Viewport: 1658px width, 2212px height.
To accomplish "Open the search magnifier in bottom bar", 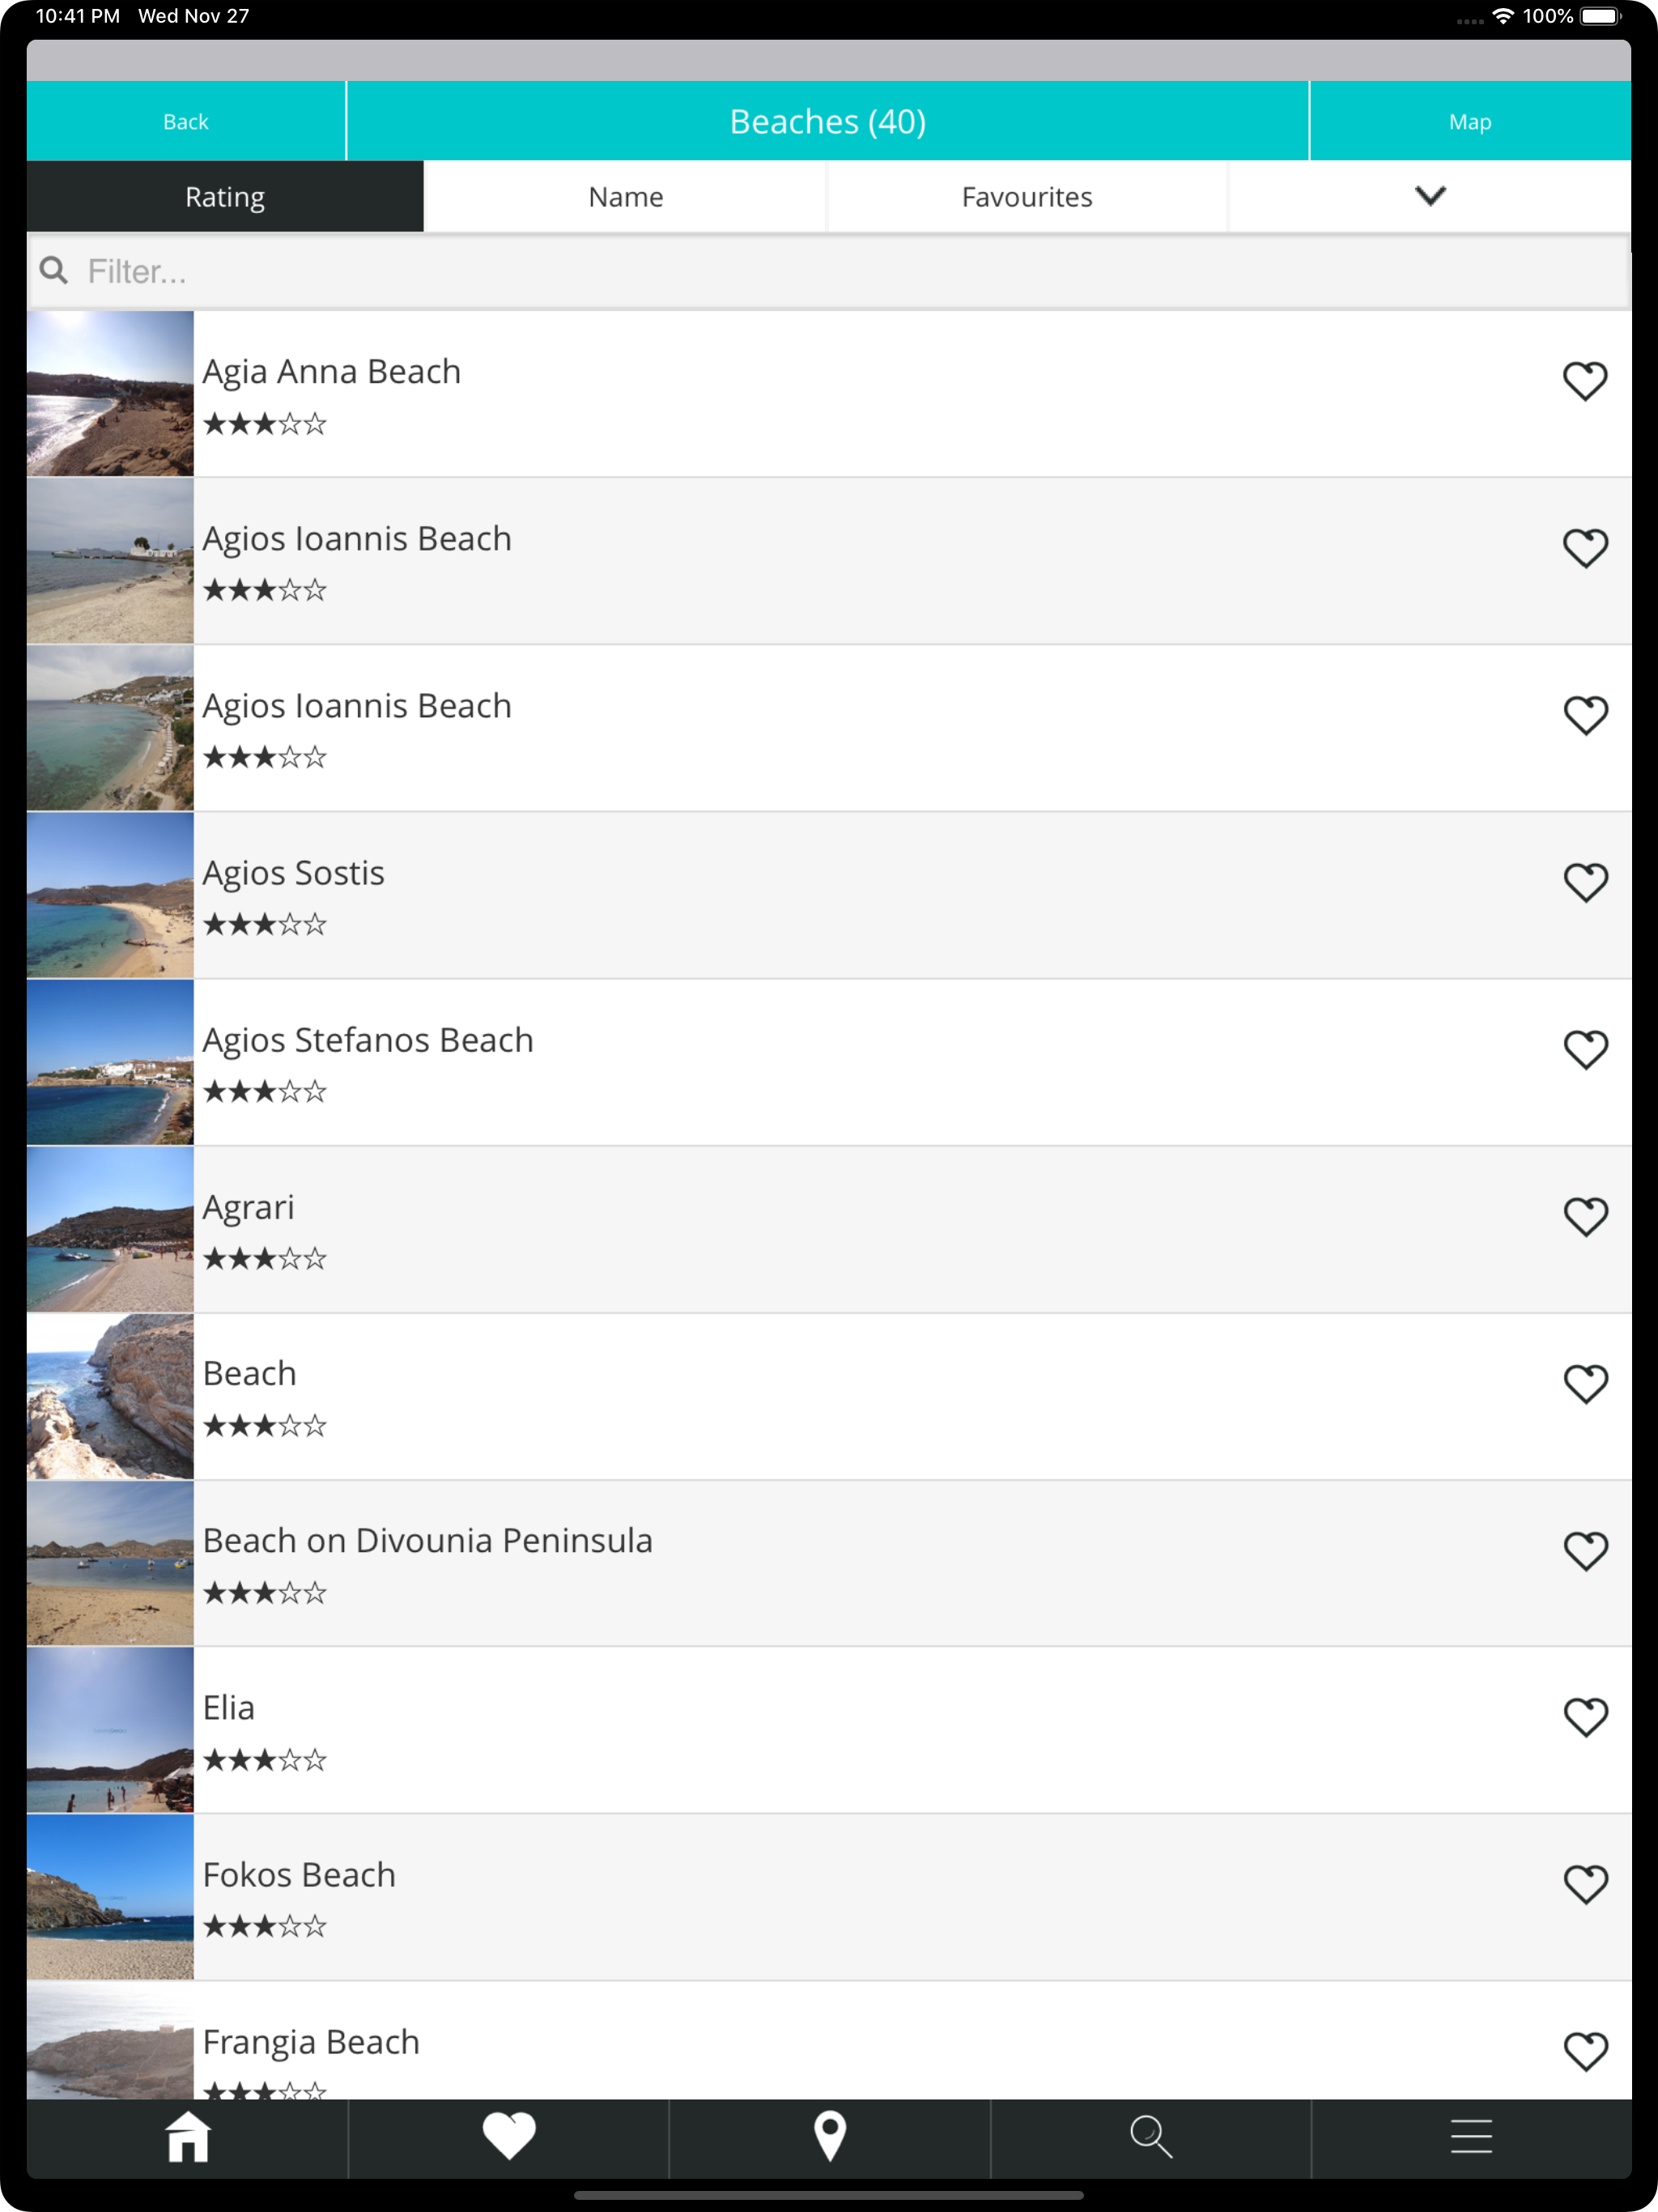I will 1151,2137.
